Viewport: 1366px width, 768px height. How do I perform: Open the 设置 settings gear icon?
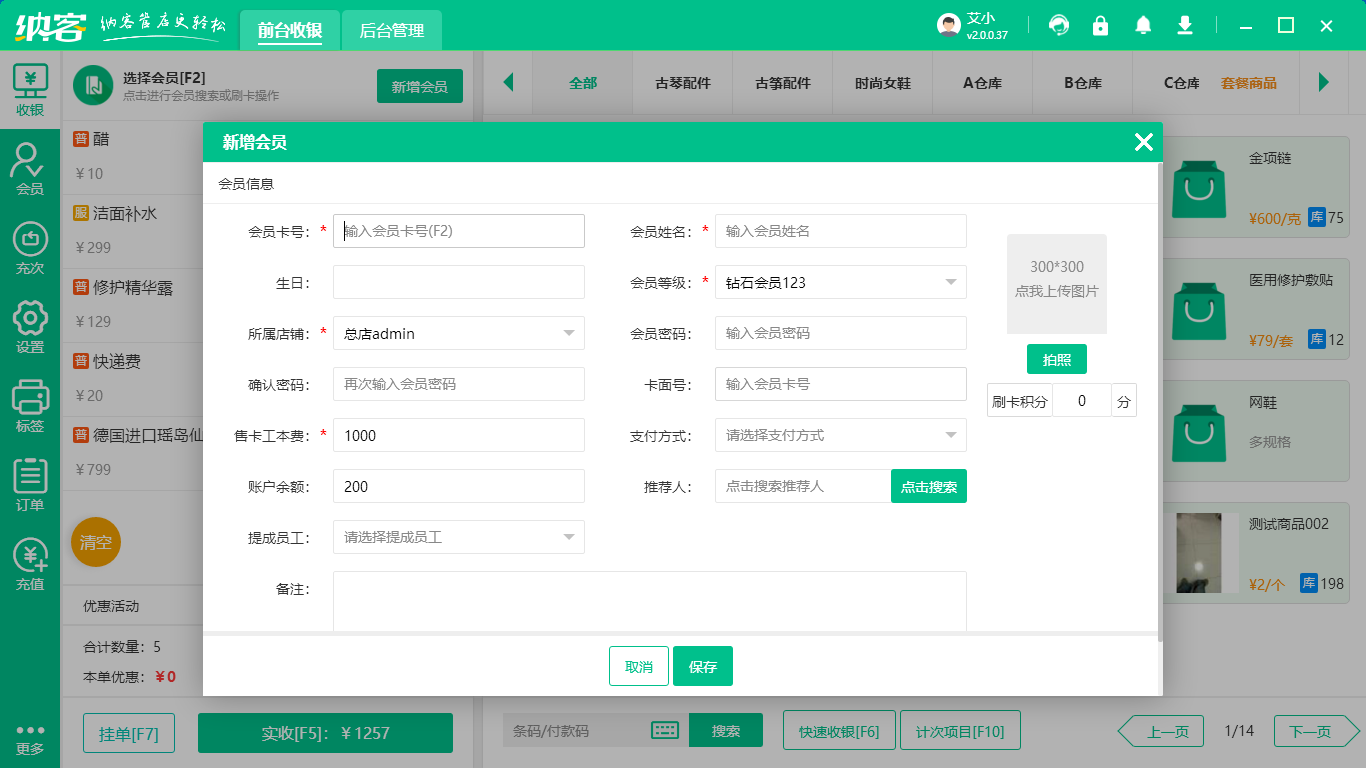click(x=30, y=327)
